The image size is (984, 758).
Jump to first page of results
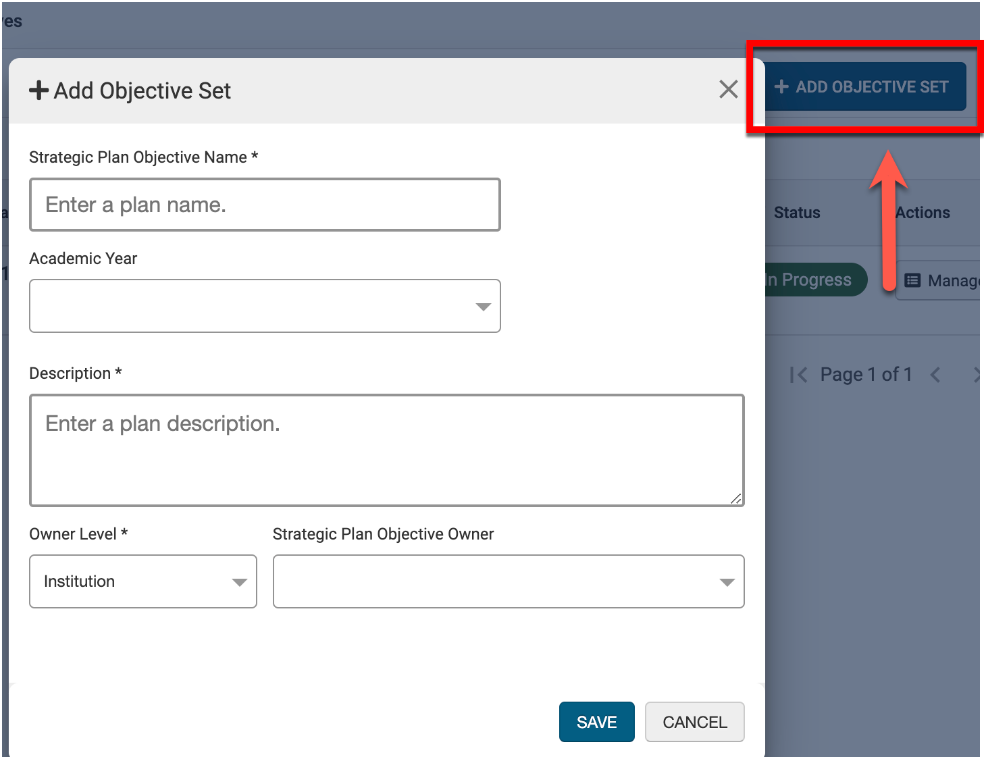[x=797, y=375]
